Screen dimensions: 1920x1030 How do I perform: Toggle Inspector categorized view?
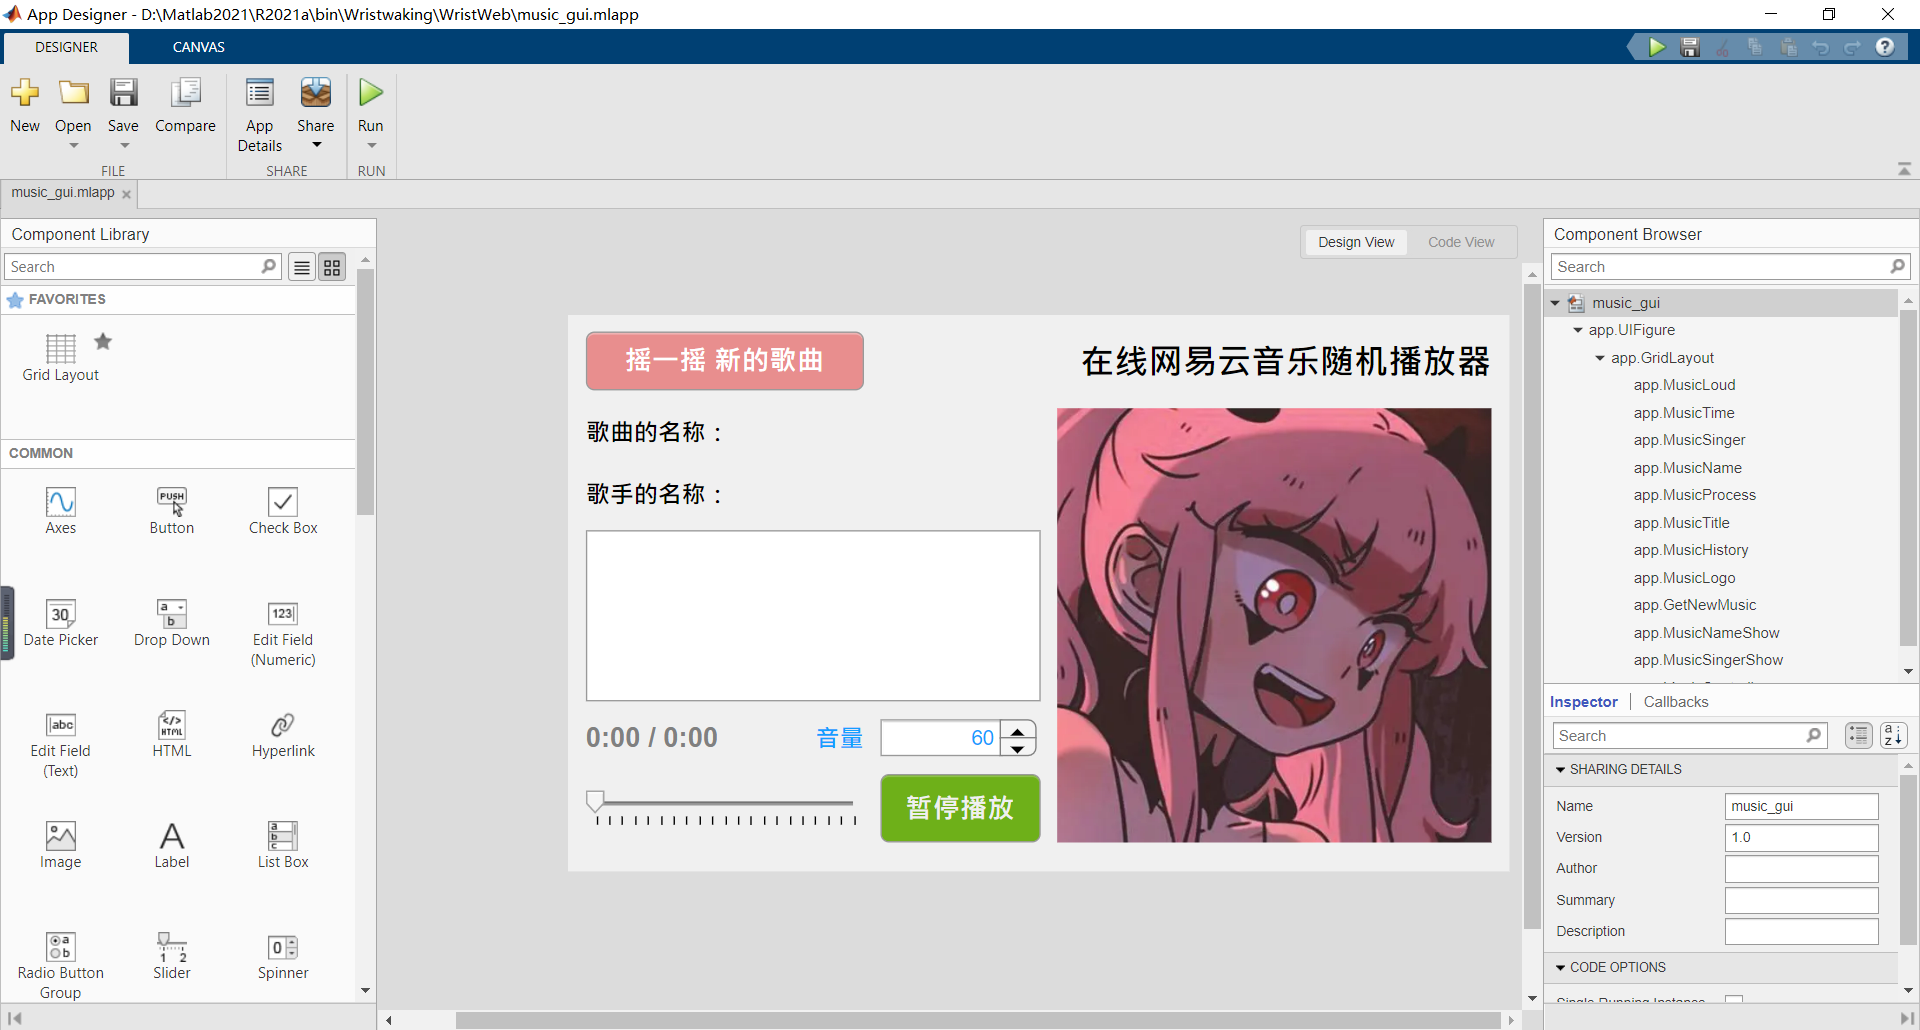coord(1859,735)
